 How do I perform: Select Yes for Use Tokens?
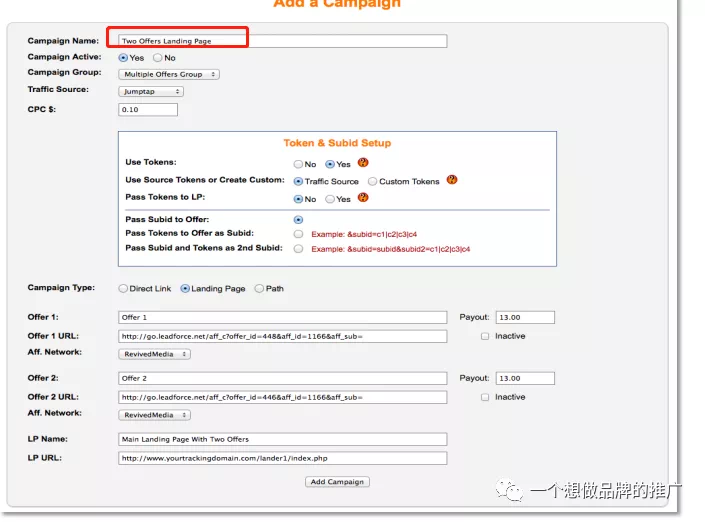(330, 164)
